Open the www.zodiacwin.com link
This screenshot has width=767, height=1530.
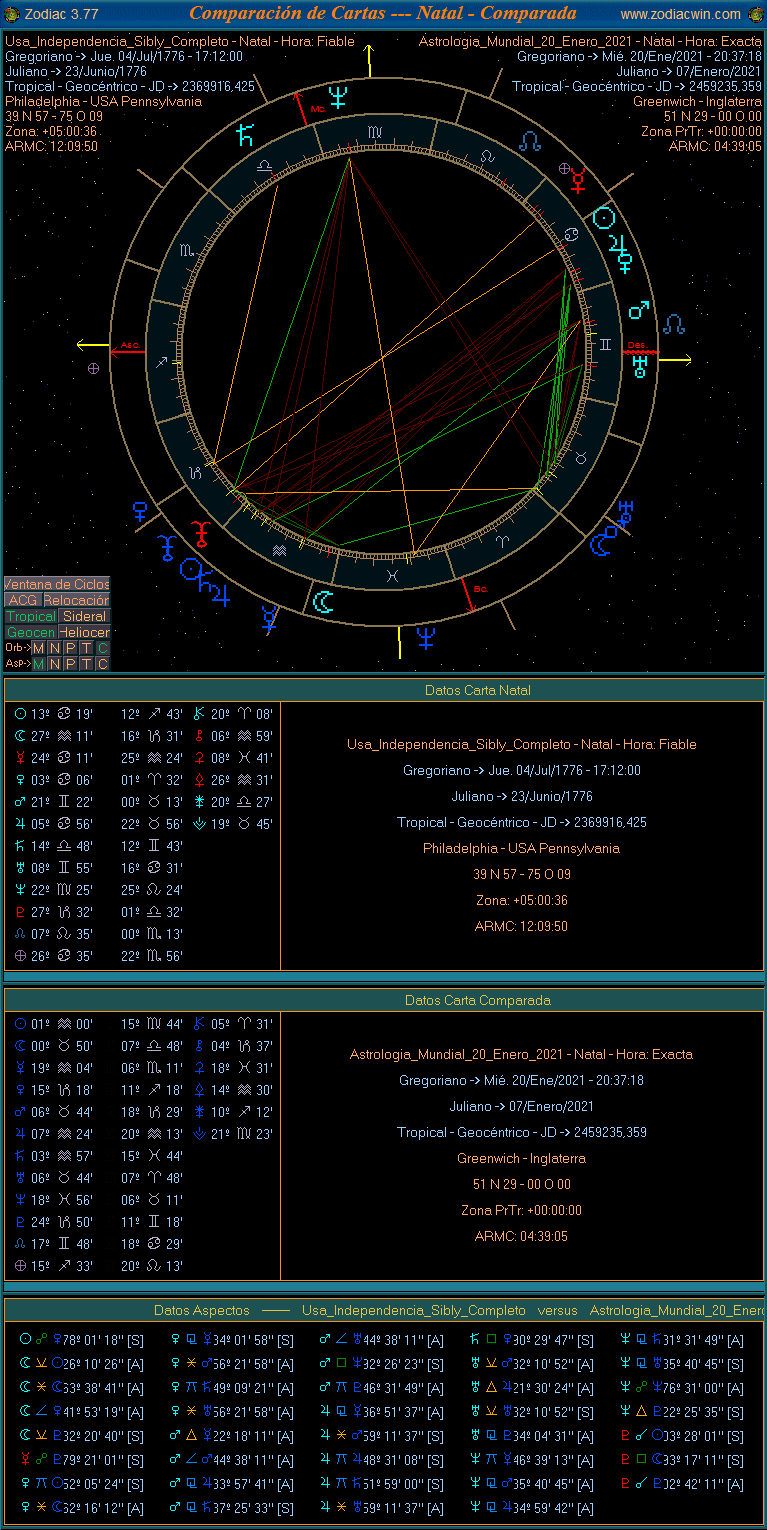coord(681,14)
